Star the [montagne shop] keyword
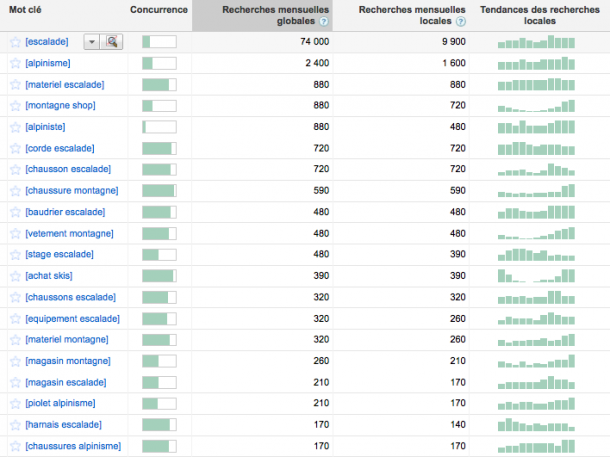Screen dimensions: 610x457 (x=15, y=106)
